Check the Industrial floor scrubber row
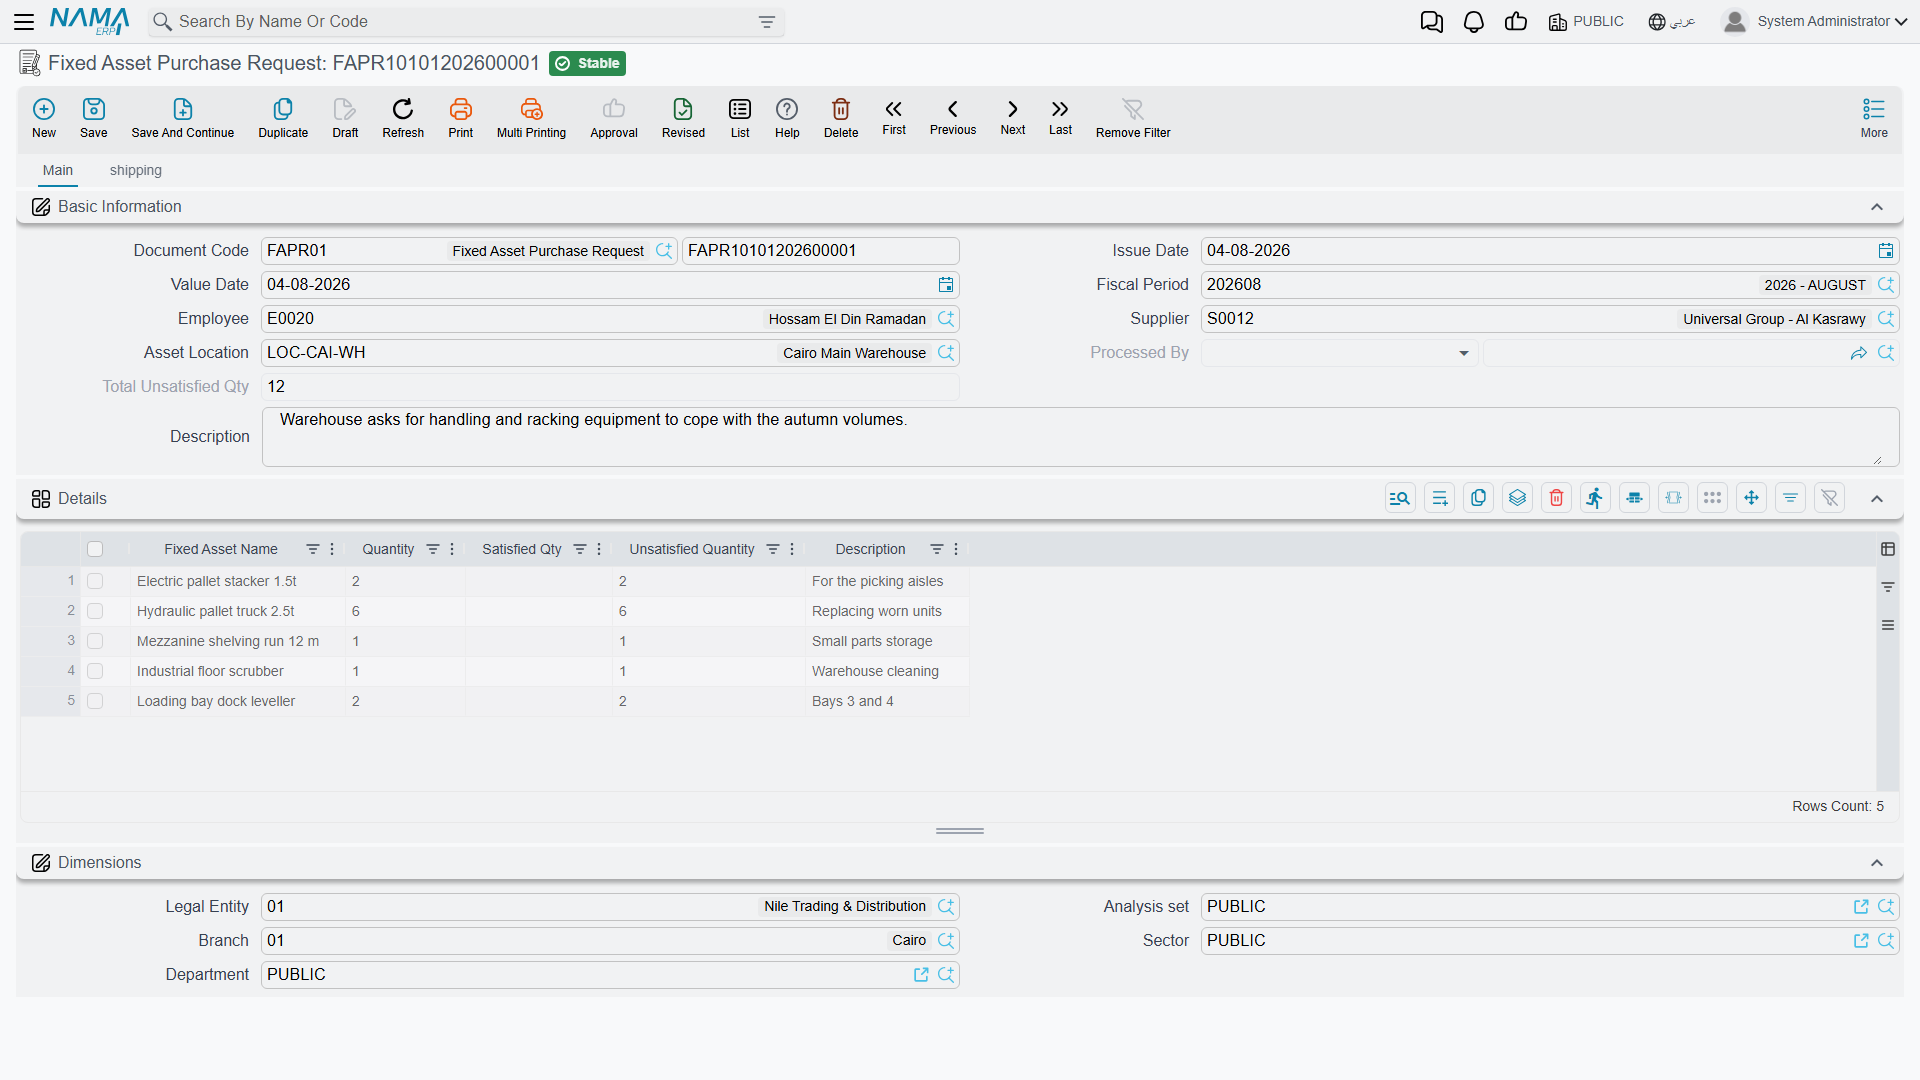The width and height of the screenshot is (1920, 1080). (x=95, y=671)
